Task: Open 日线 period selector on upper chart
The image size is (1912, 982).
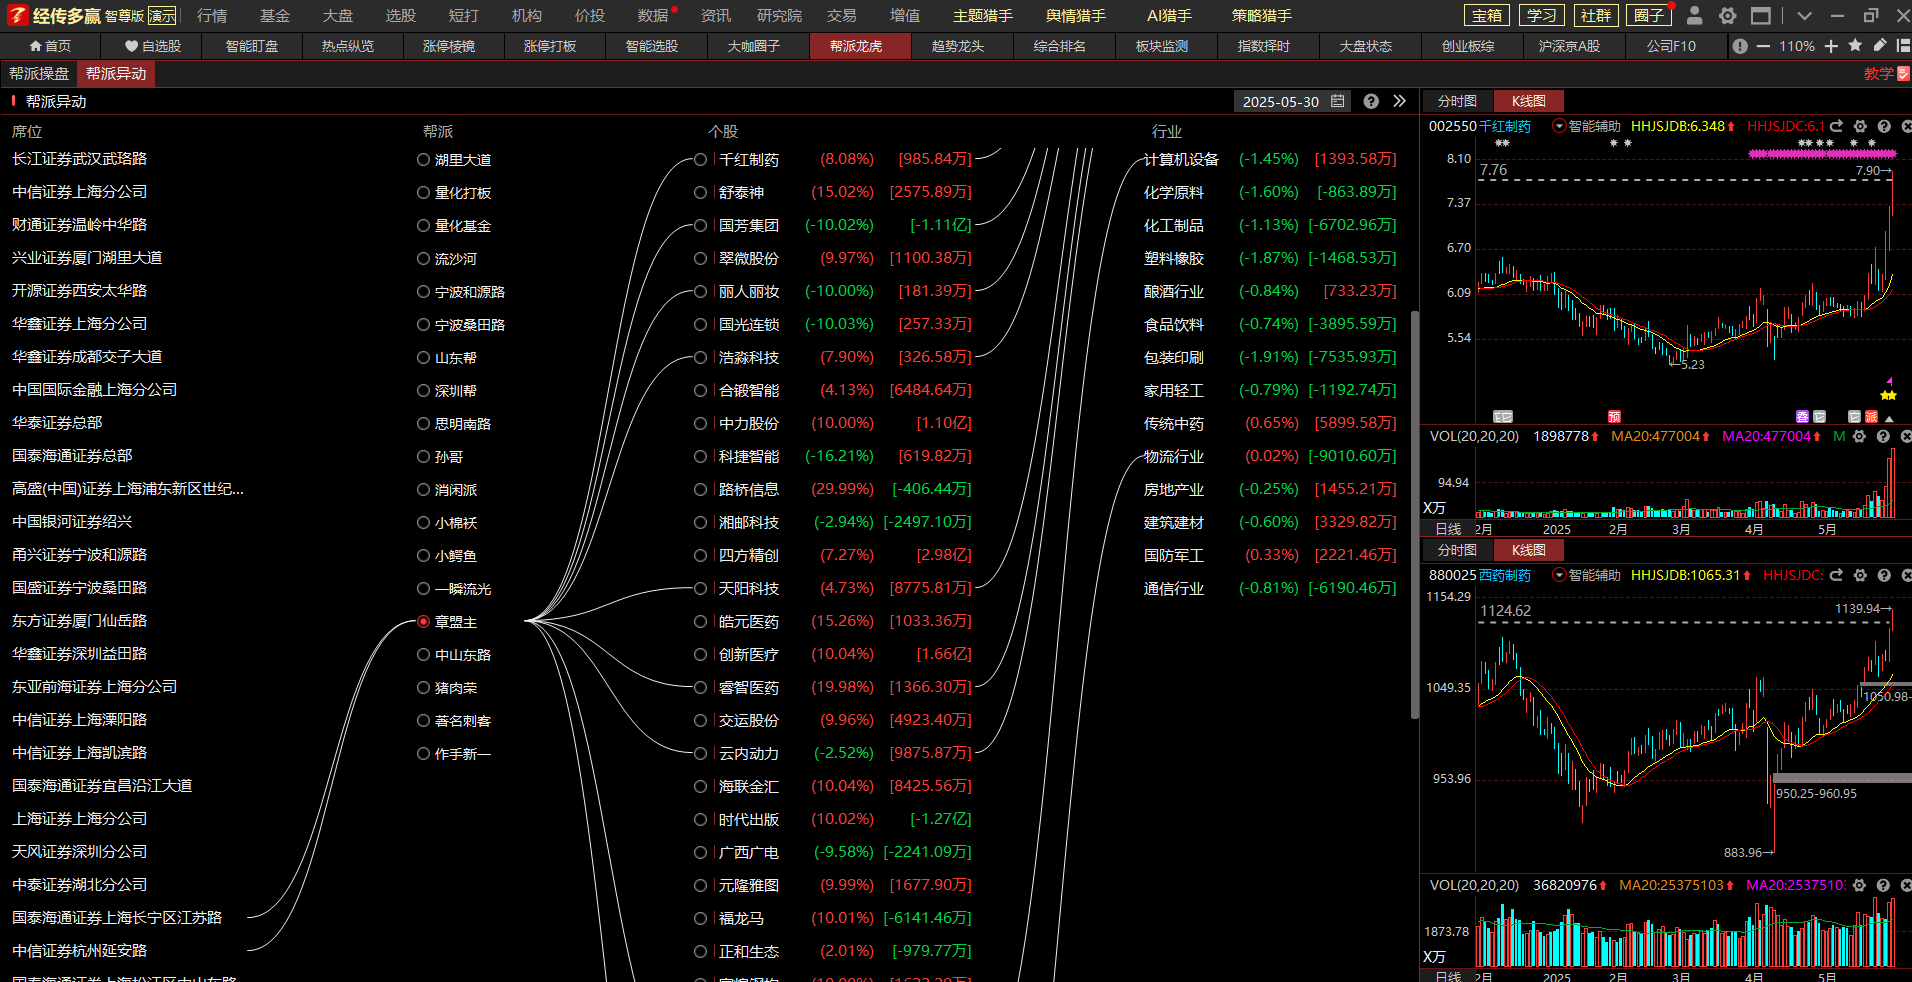Action: [x=1448, y=529]
